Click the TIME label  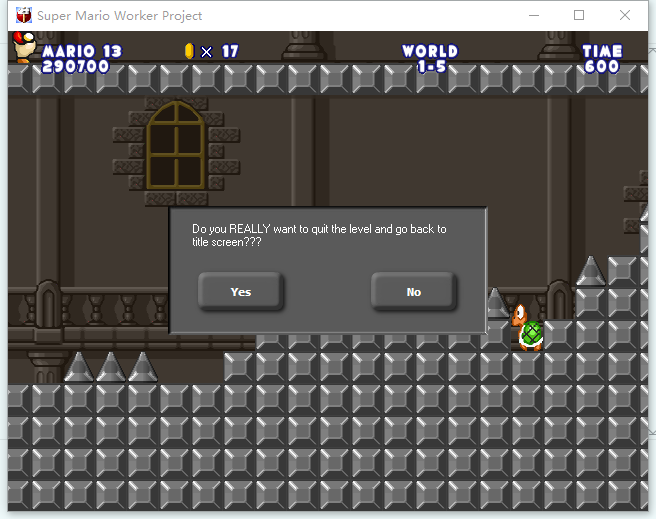tap(602, 51)
